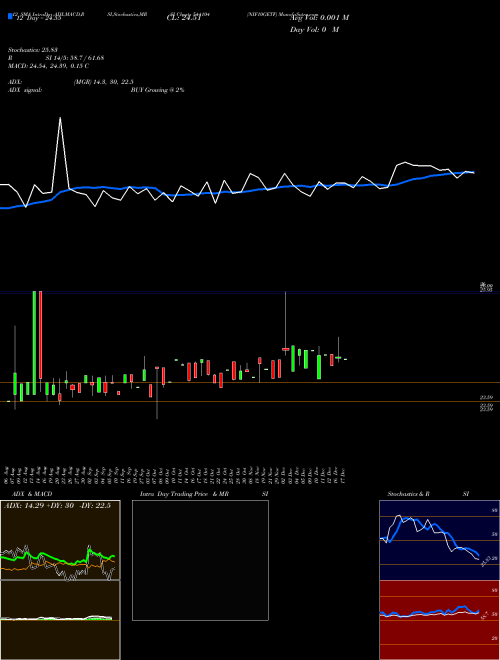Click the tall red candlestick beside the green one

click(40, 335)
